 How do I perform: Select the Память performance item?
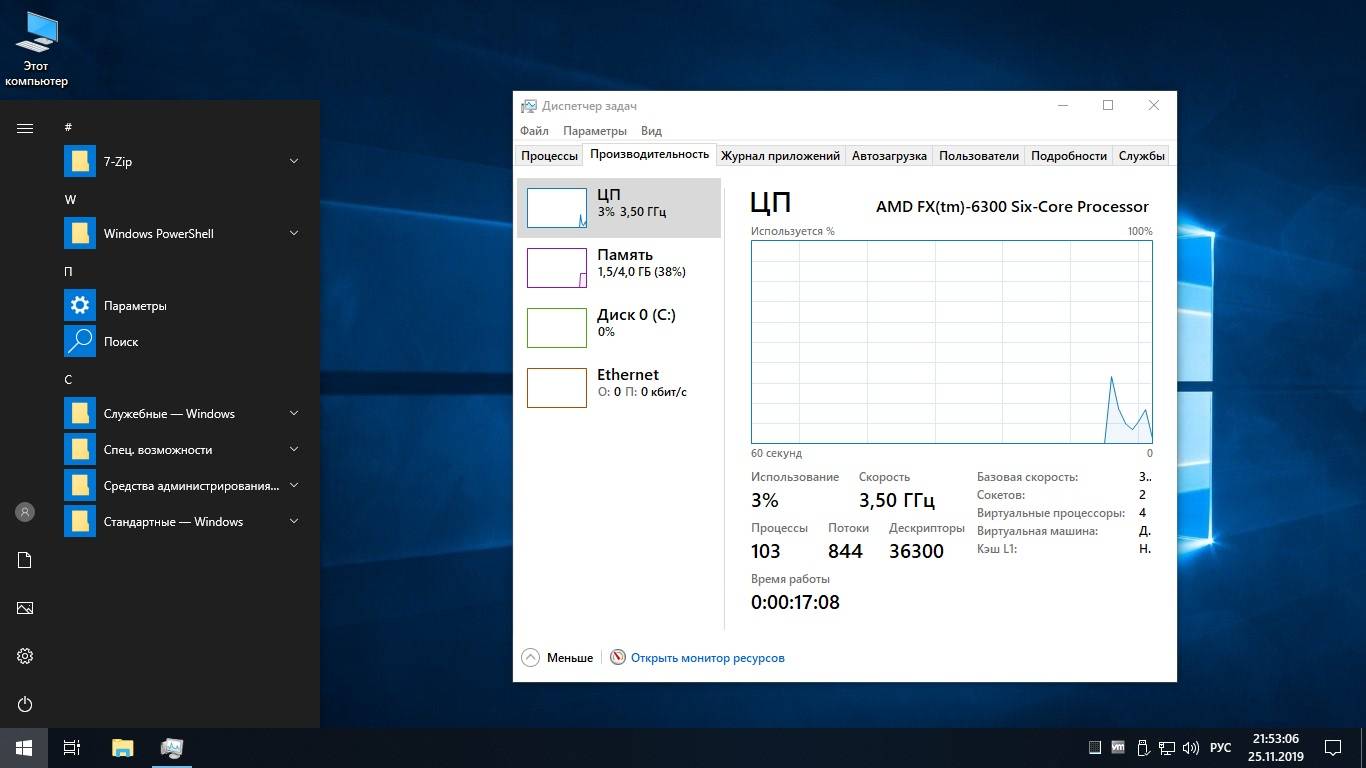(x=619, y=268)
